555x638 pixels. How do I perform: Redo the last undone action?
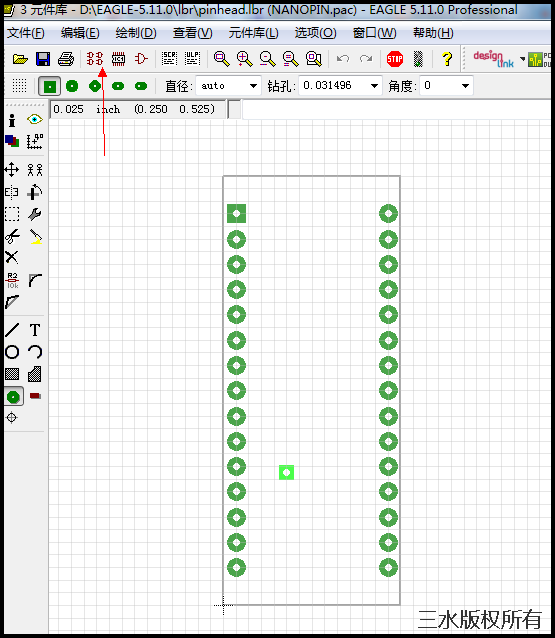point(366,59)
